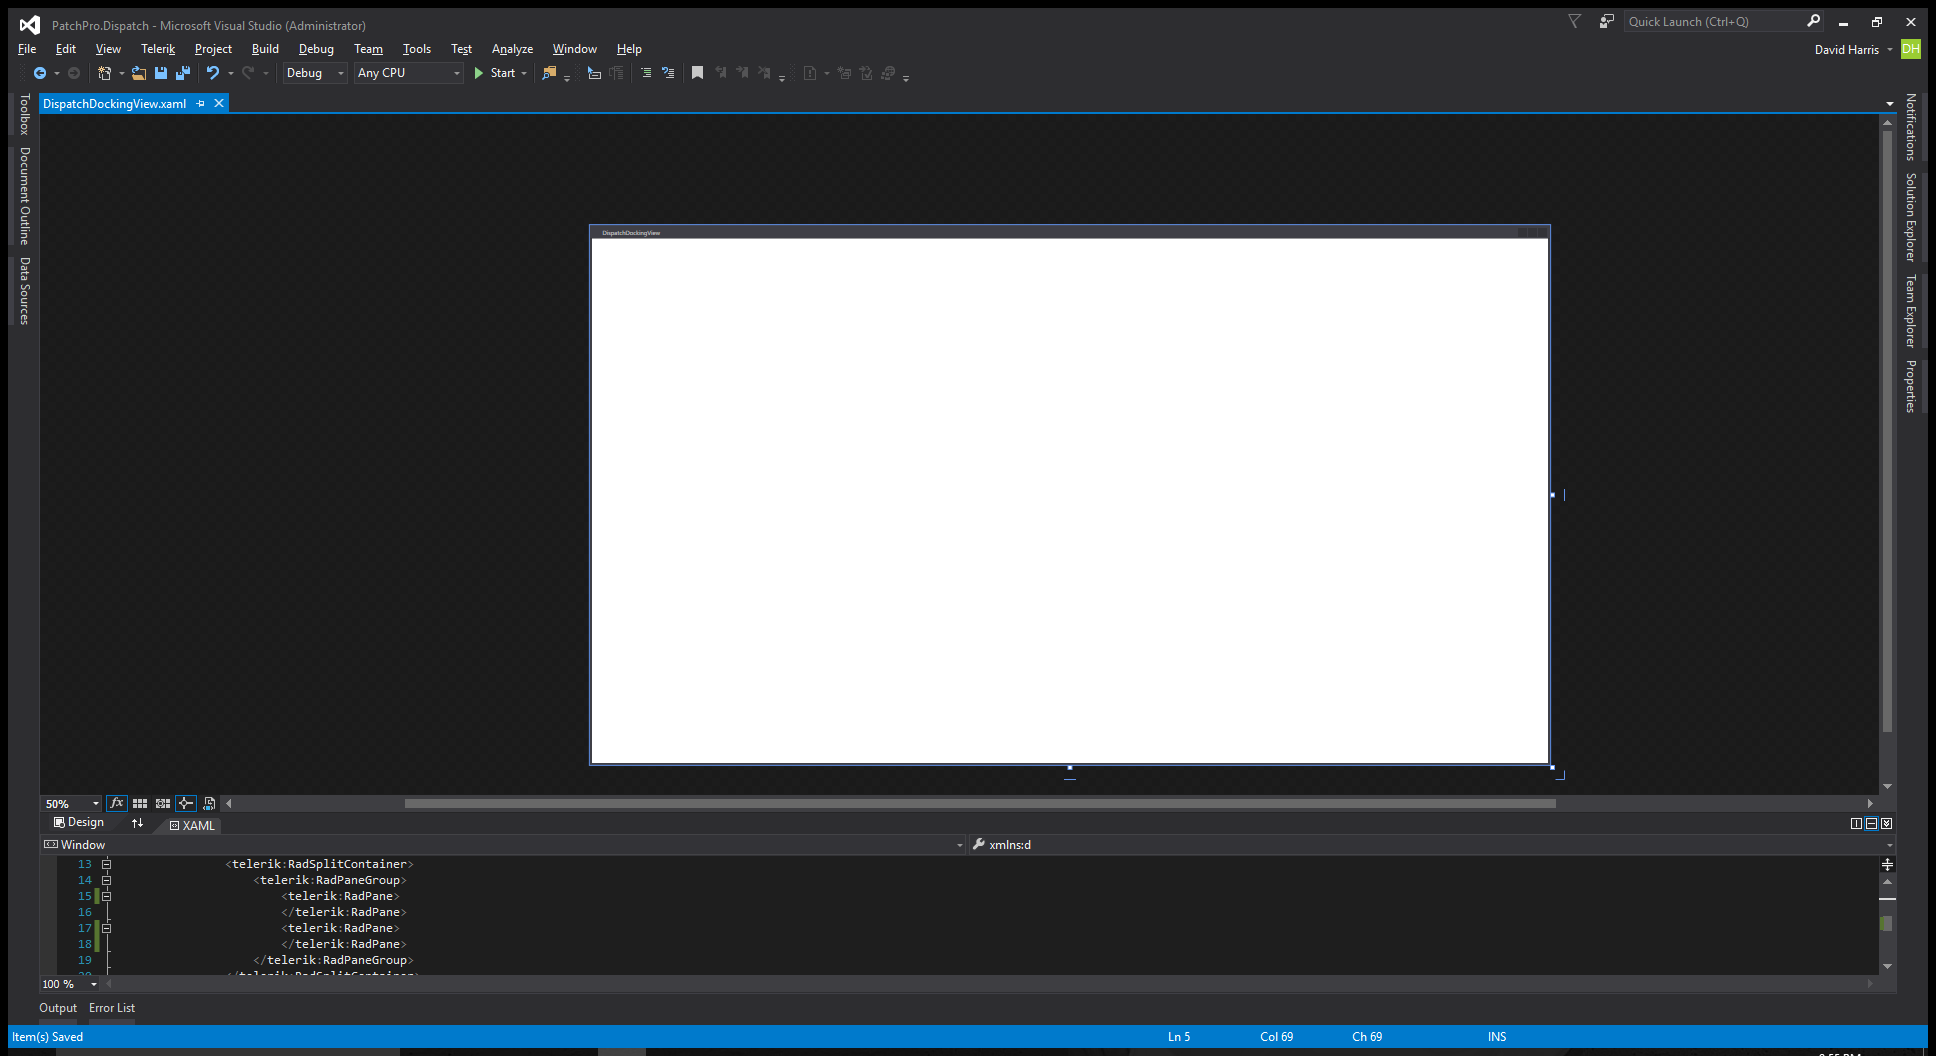Image resolution: width=1936 pixels, height=1056 pixels.
Task: Click the Navigate Backward arrow icon
Action: tap(40, 73)
